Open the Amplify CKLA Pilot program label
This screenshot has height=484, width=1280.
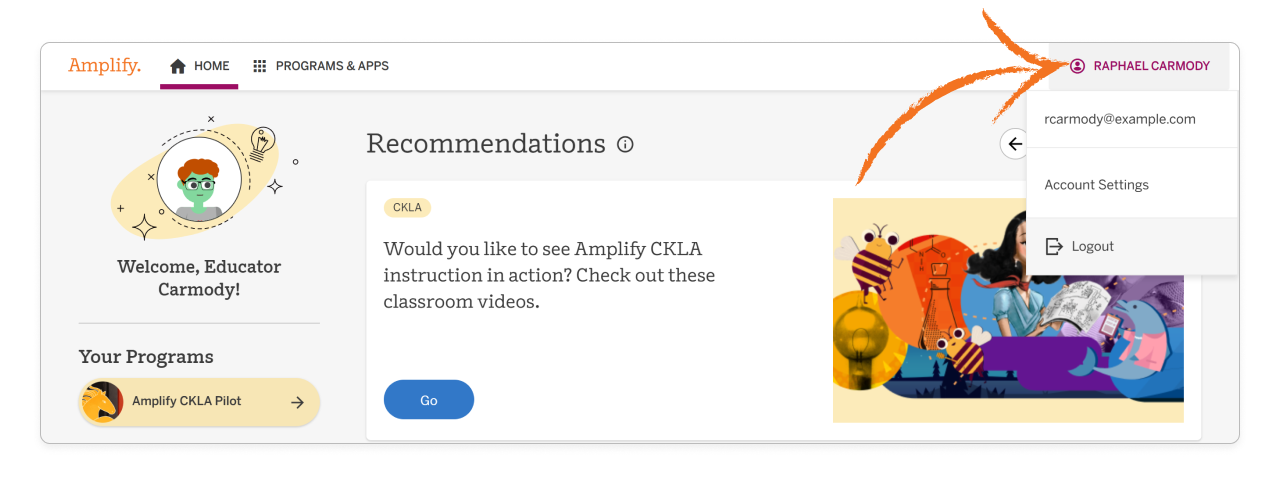pyautogui.click(x=187, y=402)
